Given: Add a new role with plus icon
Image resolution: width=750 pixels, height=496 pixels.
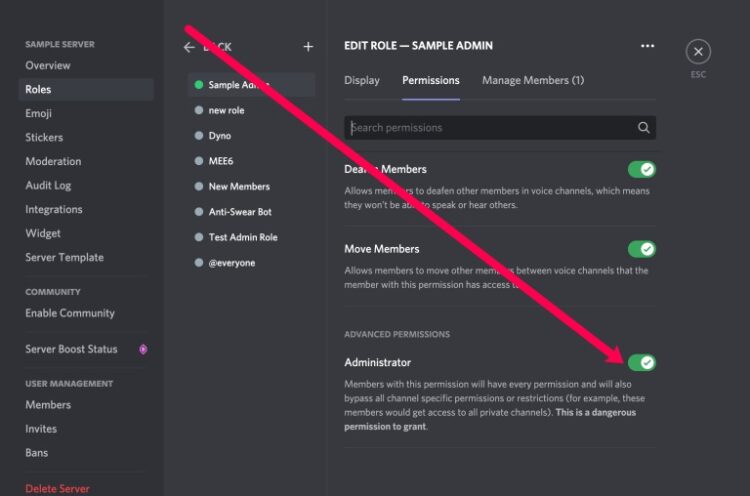Looking at the screenshot, I should [308, 47].
